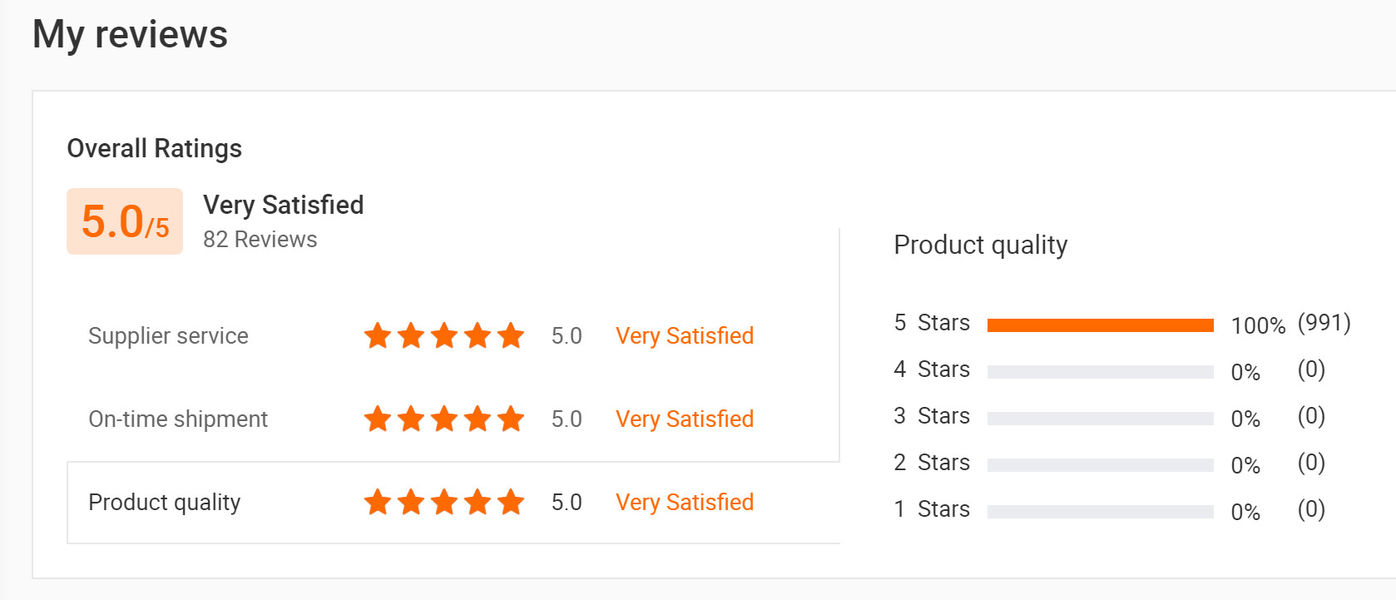Click the second star in On-time shipment
This screenshot has width=1396, height=600.
pyautogui.click(x=411, y=419)
